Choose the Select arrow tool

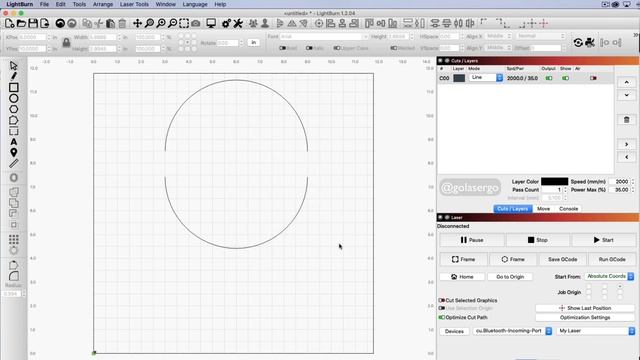[13, 66]
